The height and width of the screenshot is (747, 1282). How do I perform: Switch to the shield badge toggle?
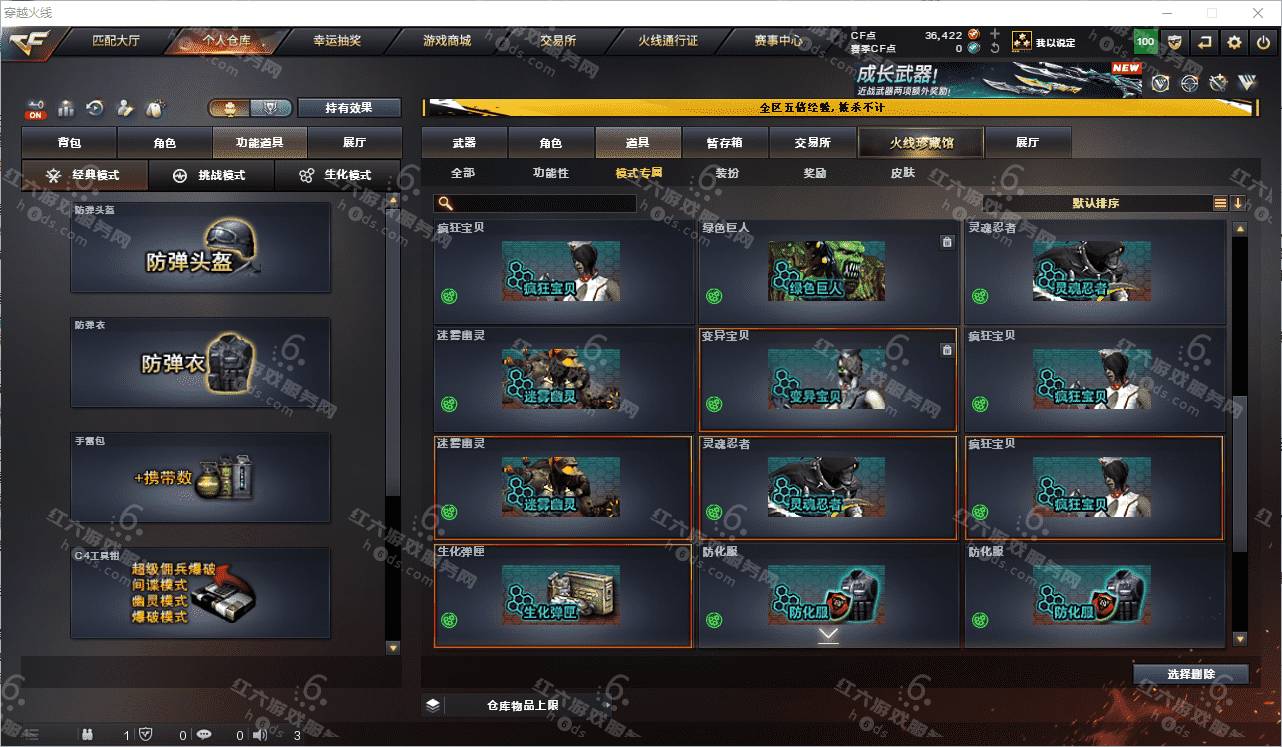click(271, 108)
